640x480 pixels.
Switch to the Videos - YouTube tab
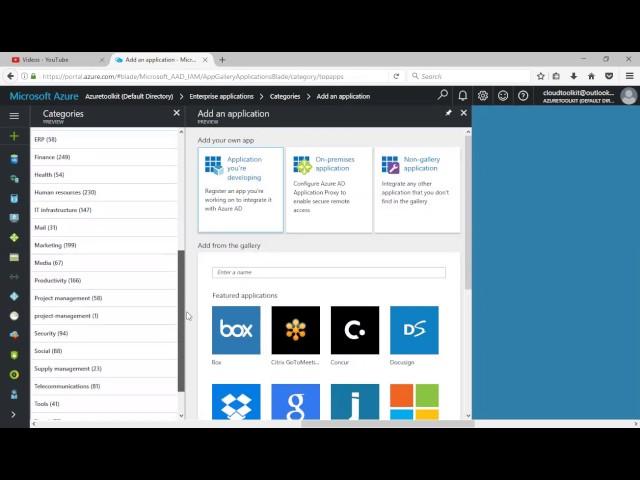point(57,60)
